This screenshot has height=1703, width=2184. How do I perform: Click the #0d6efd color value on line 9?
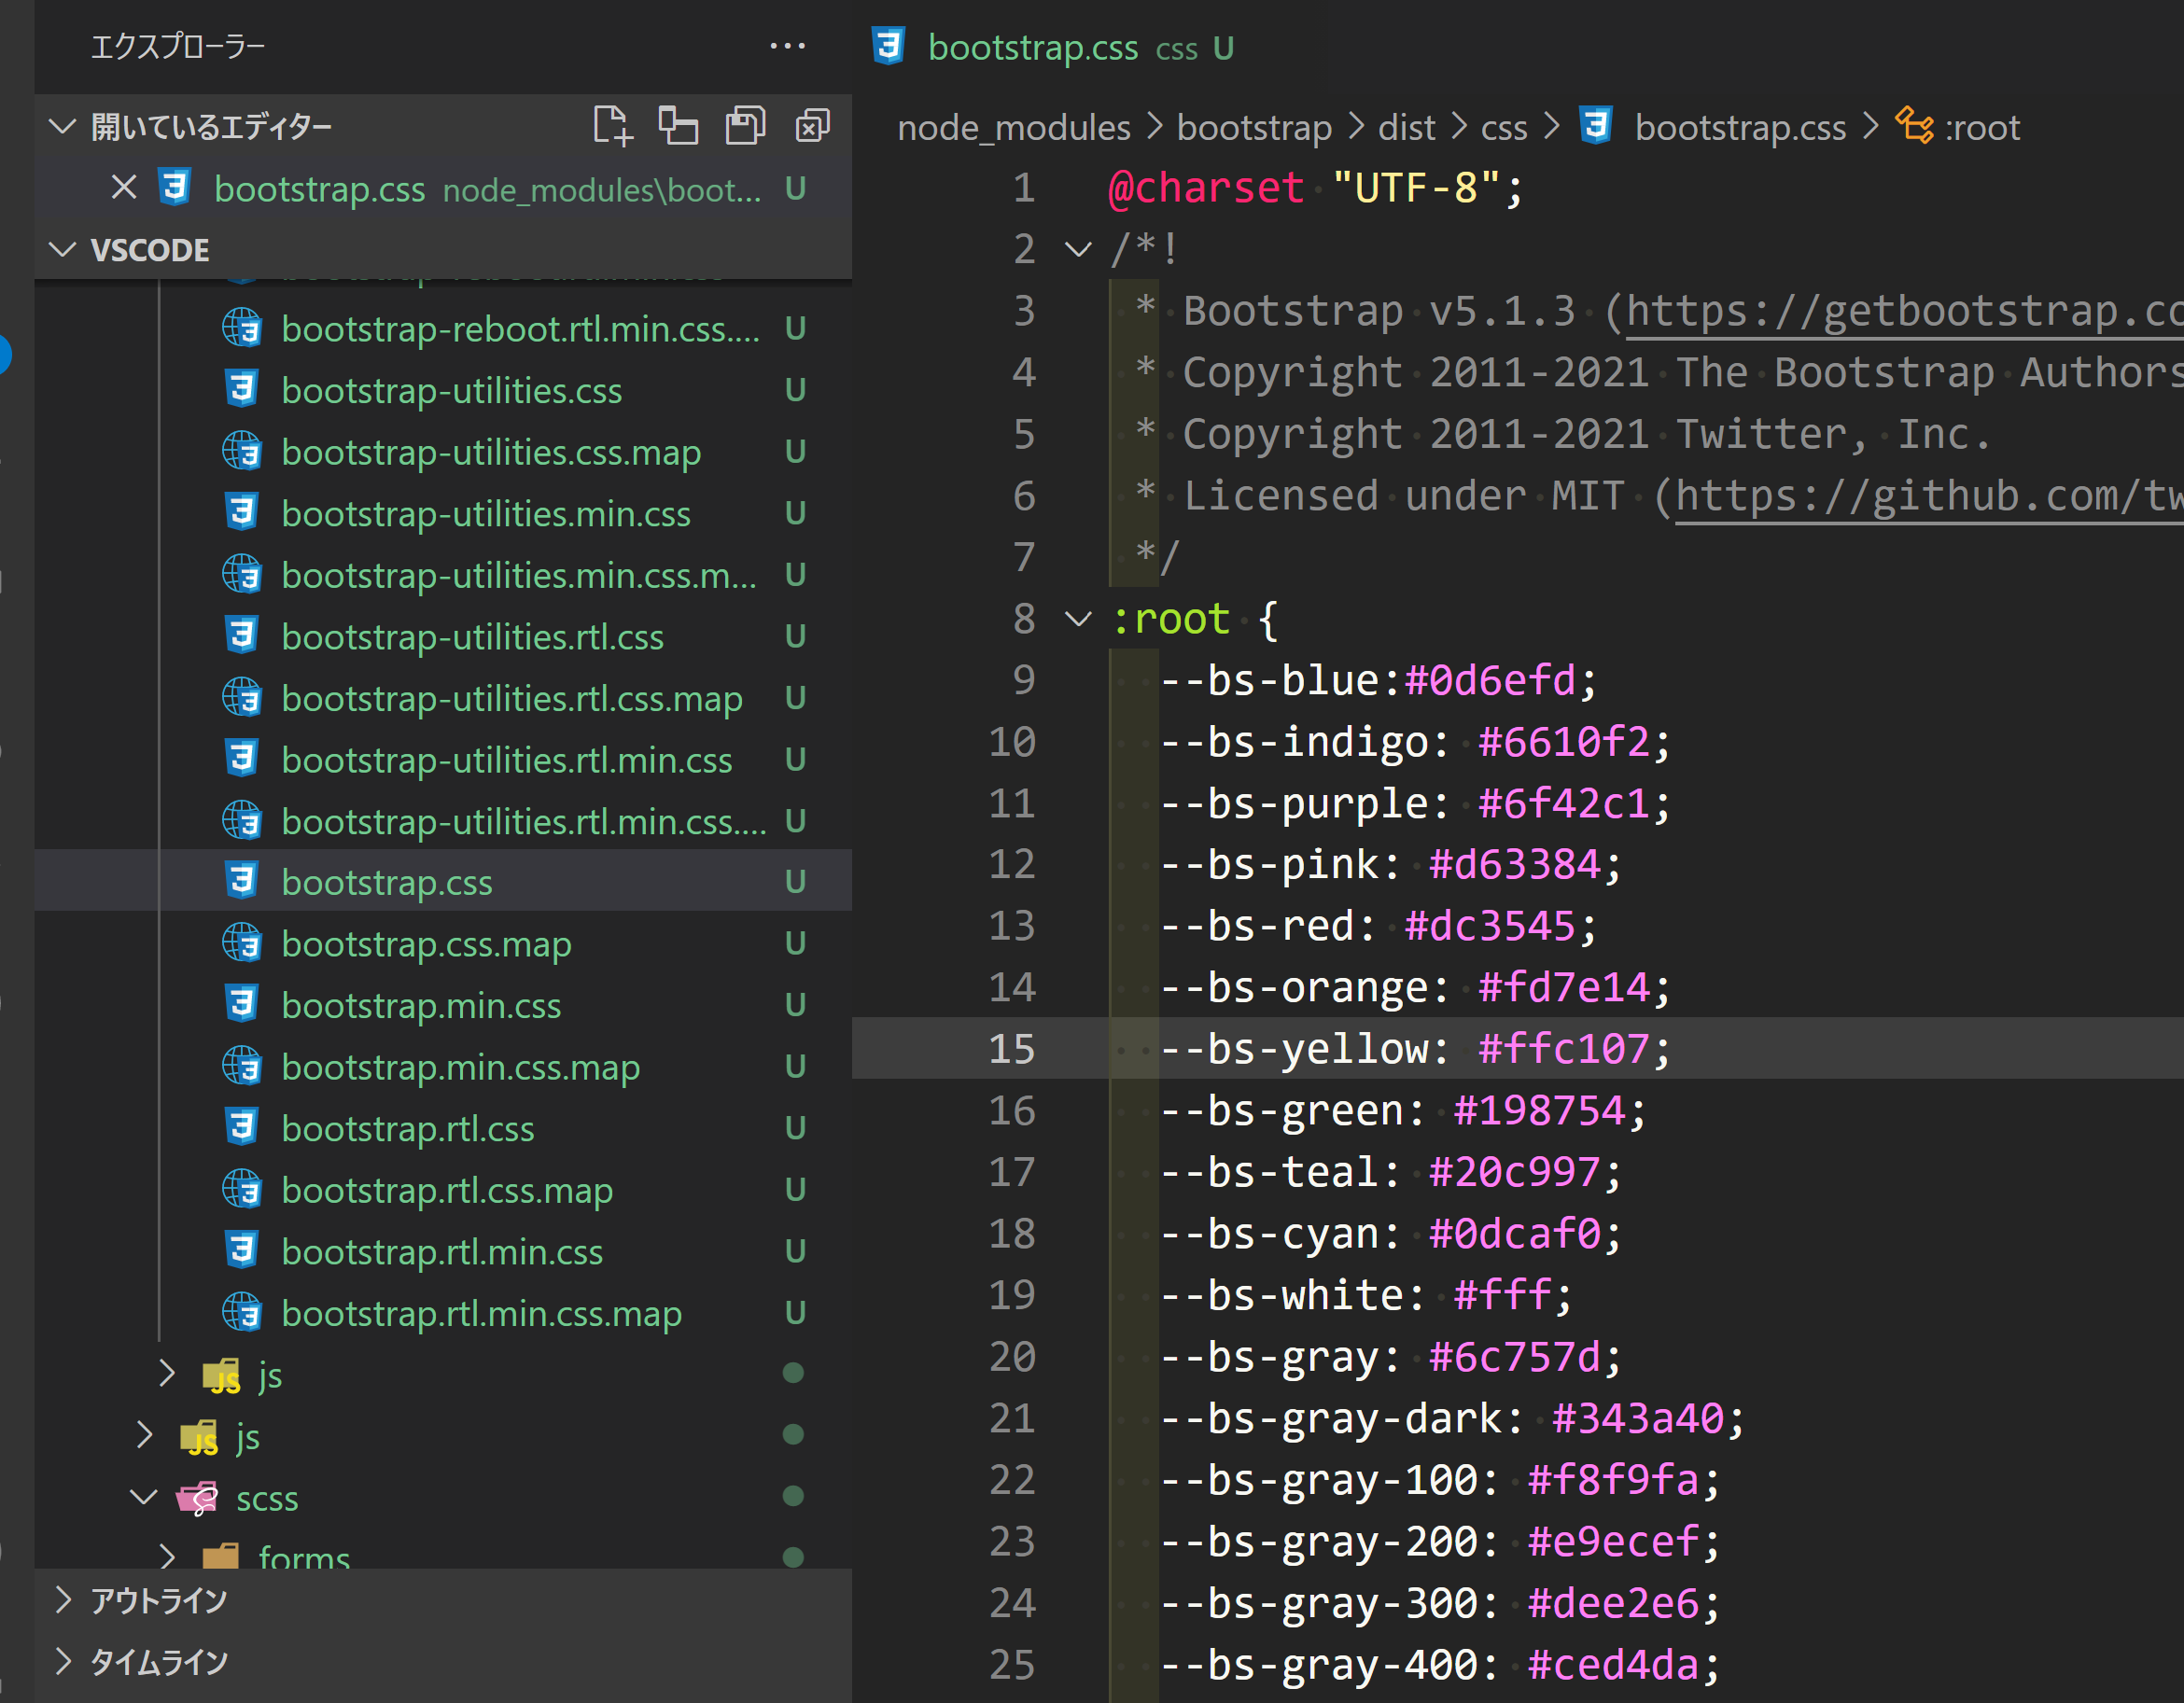tap(1490, 680)
